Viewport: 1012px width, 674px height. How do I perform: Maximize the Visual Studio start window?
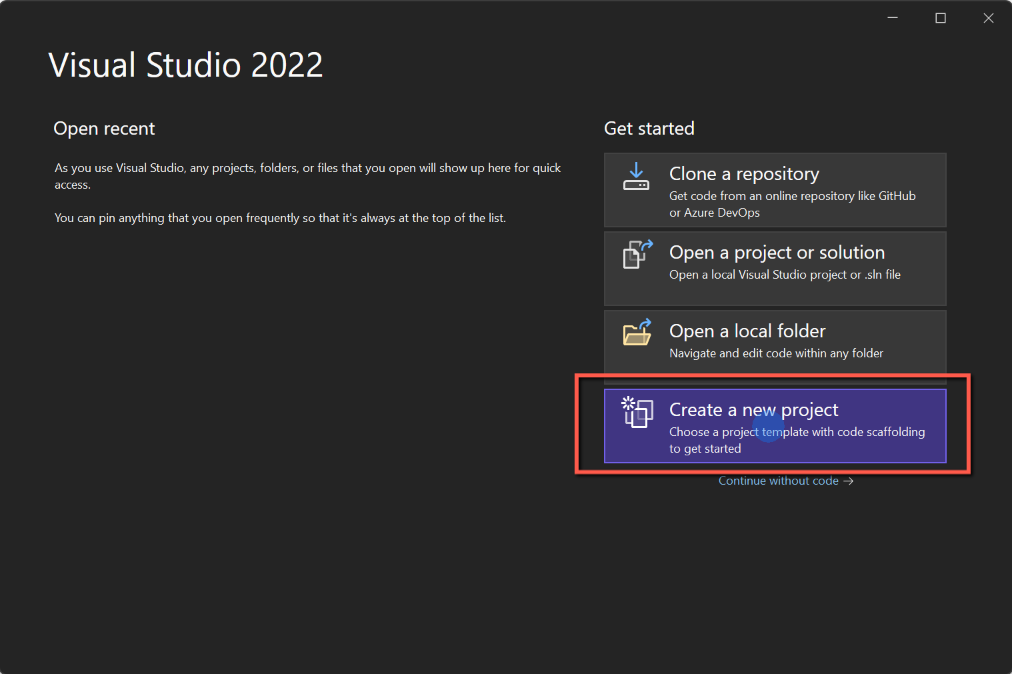[940, 18]
